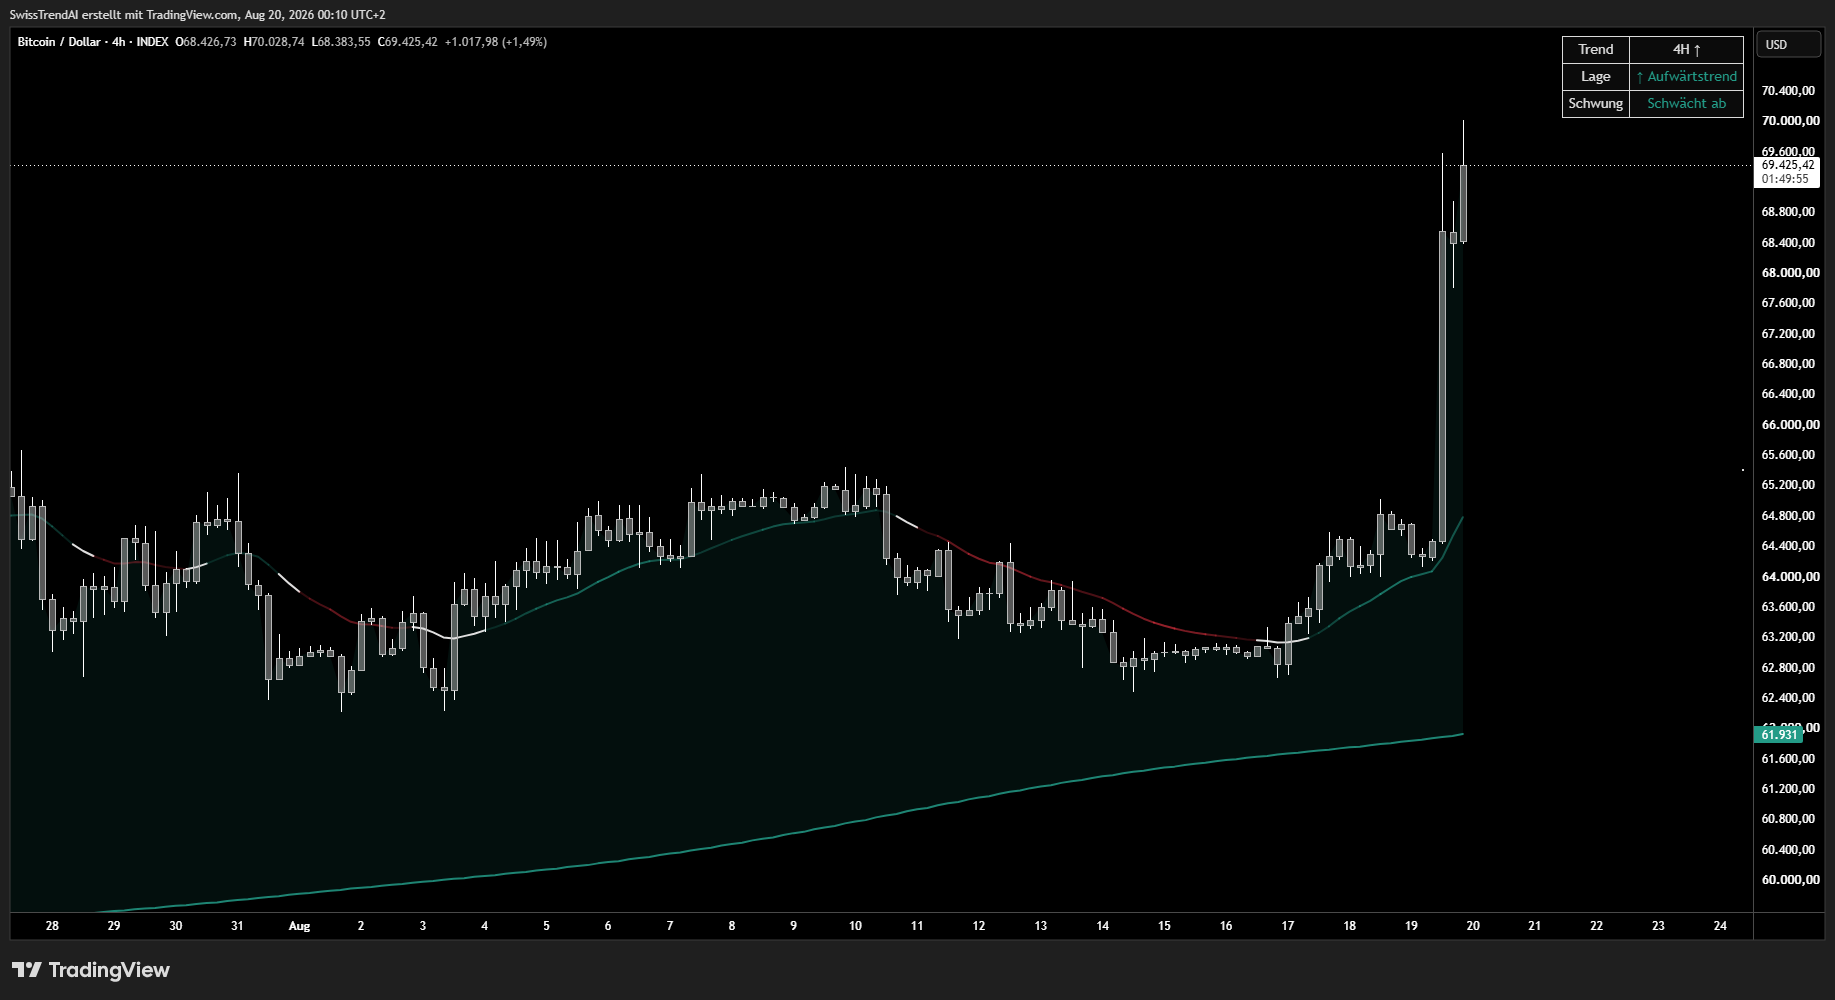Click the 01:49:55 candle countdown timer

point(1785,179)
